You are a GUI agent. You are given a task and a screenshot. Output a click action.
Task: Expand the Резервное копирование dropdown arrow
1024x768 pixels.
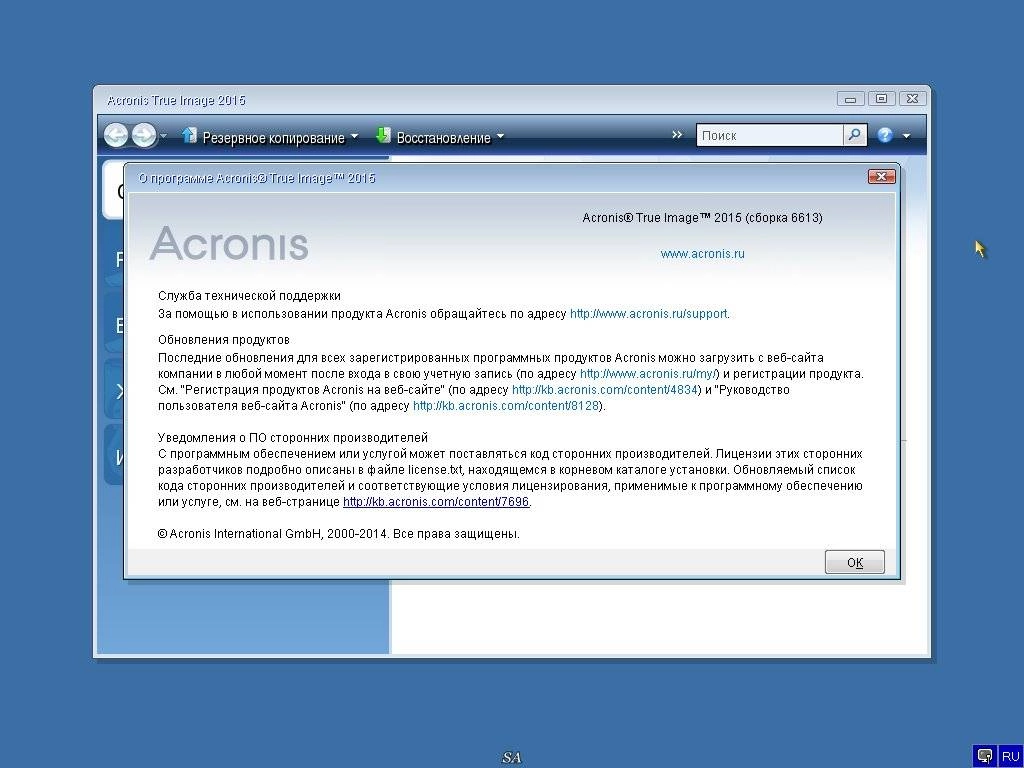pyautogui.click(x=354, y=137)
